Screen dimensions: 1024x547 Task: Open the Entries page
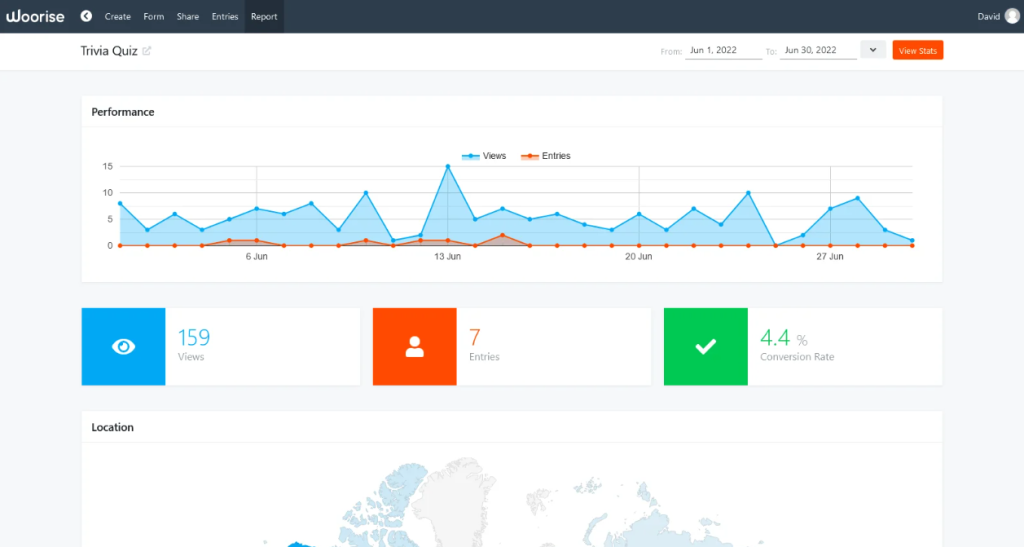225,16
